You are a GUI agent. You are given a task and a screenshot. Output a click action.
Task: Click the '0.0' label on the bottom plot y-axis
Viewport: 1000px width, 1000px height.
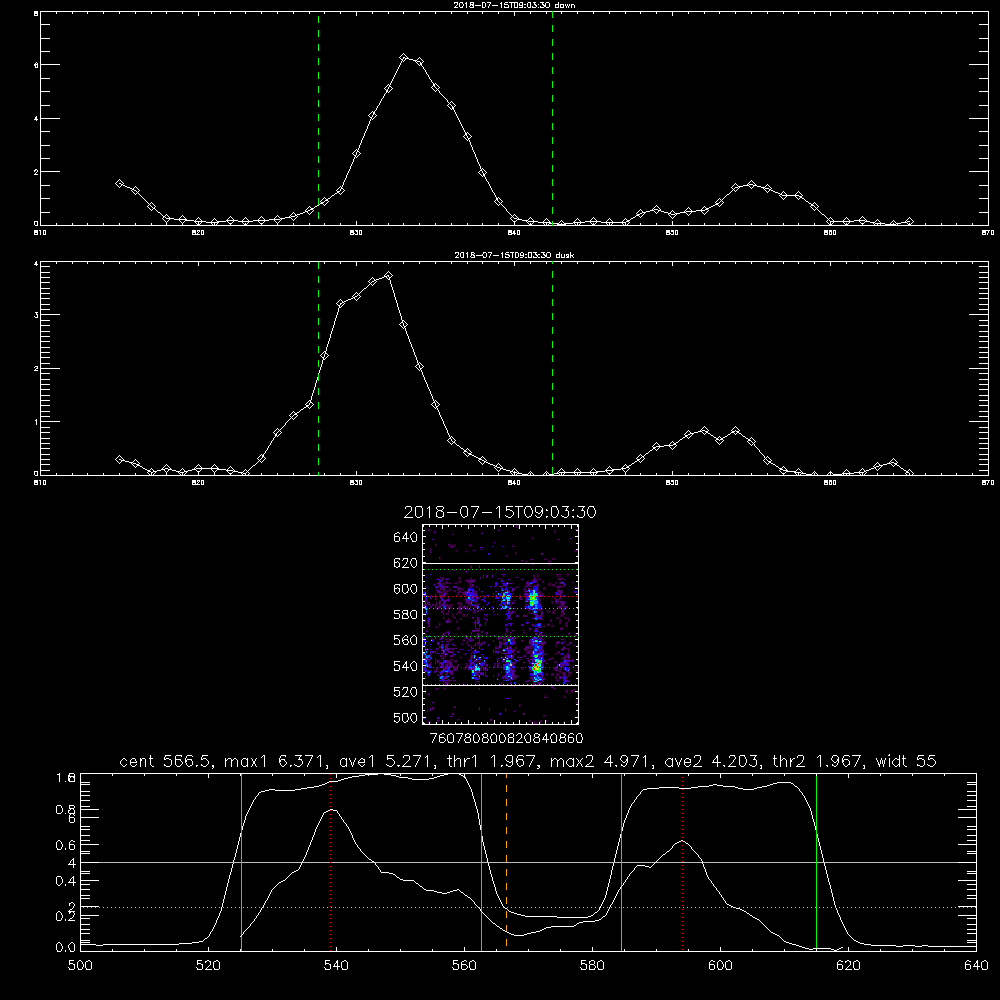(x=66, y=948)
